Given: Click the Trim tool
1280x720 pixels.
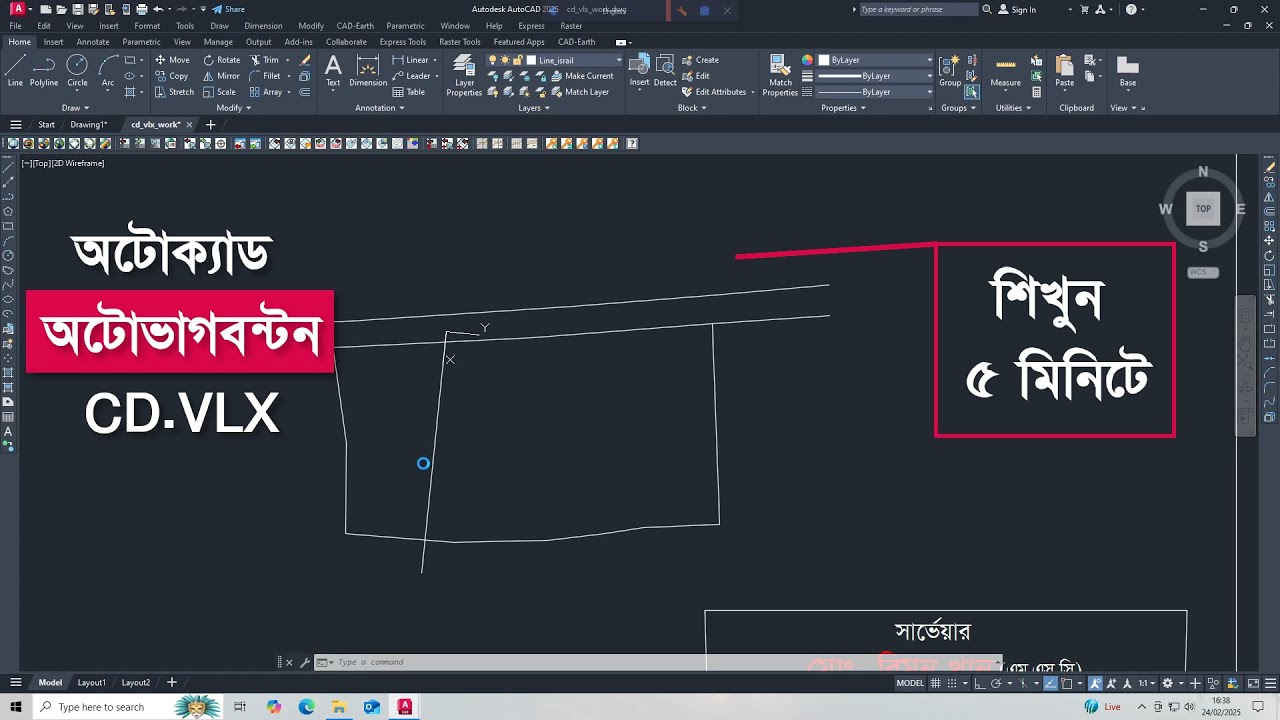Looking at the screenshot, I should point(265,60).
